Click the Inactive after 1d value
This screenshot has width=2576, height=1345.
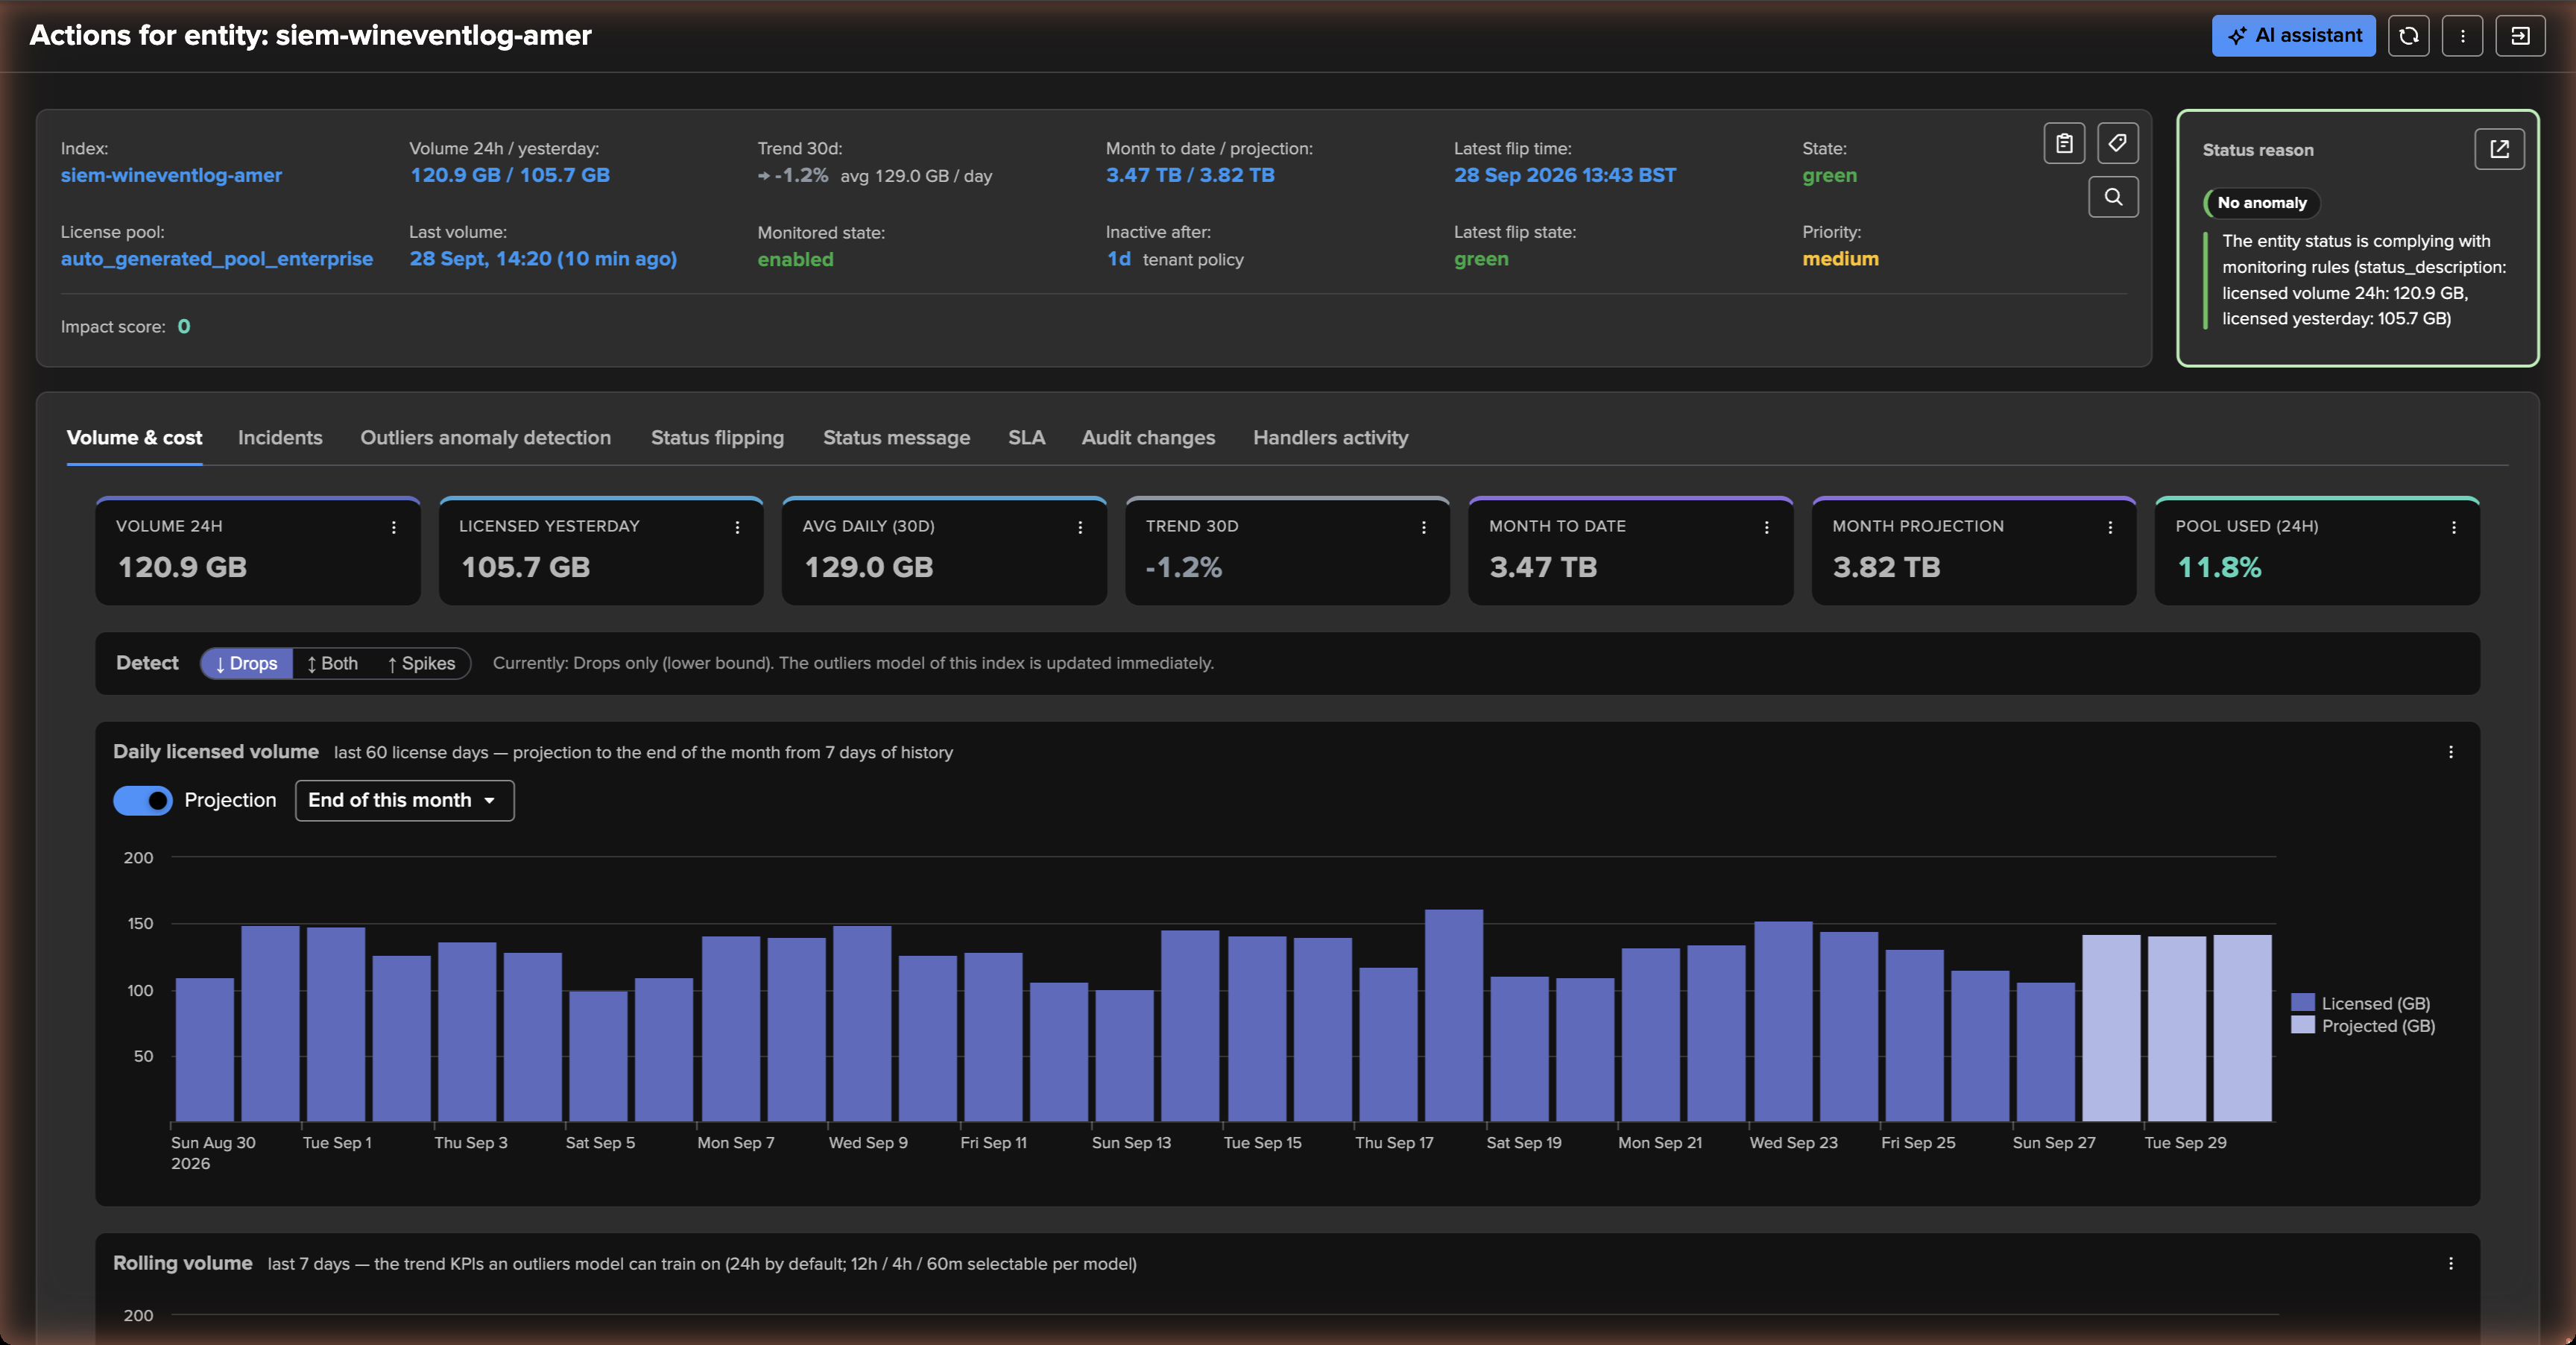pos(1117,259)
